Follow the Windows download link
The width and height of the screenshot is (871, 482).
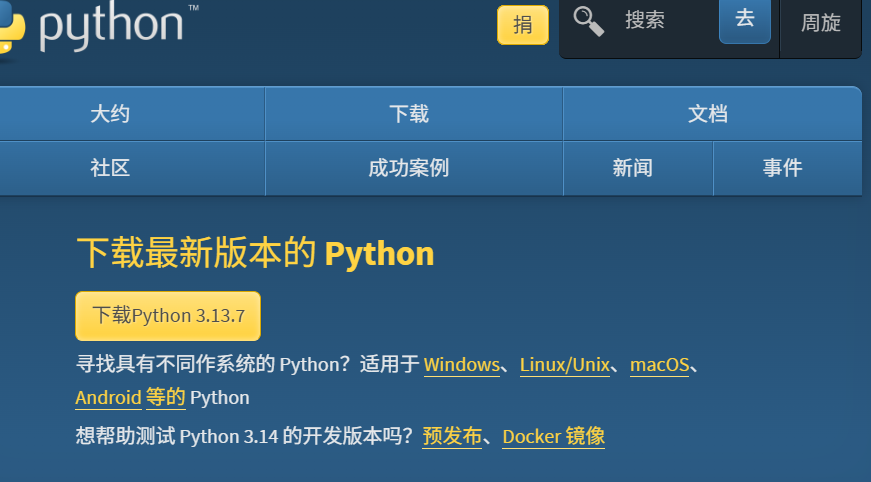pyautogui.click(x=462, y=365)
